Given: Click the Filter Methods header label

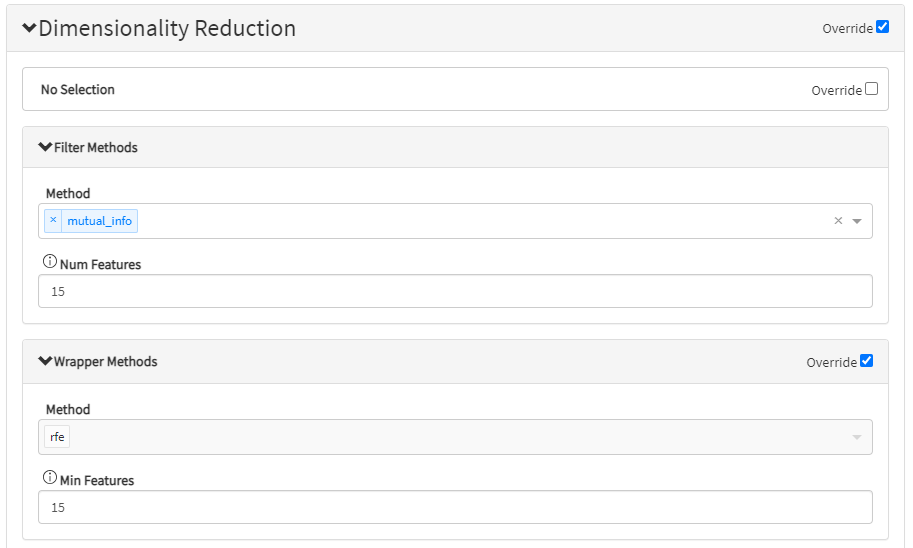Looking at the screenshot, I should [96, 148].
